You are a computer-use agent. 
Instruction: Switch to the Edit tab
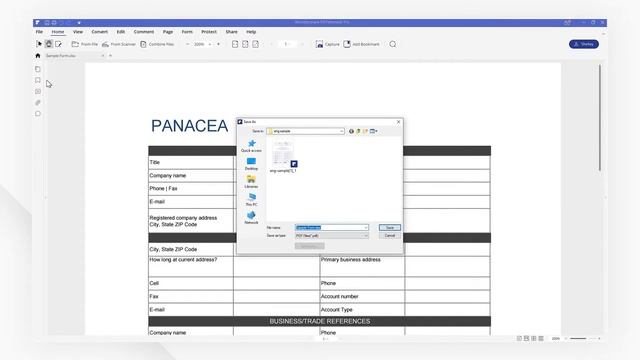(x=121, y=32)
